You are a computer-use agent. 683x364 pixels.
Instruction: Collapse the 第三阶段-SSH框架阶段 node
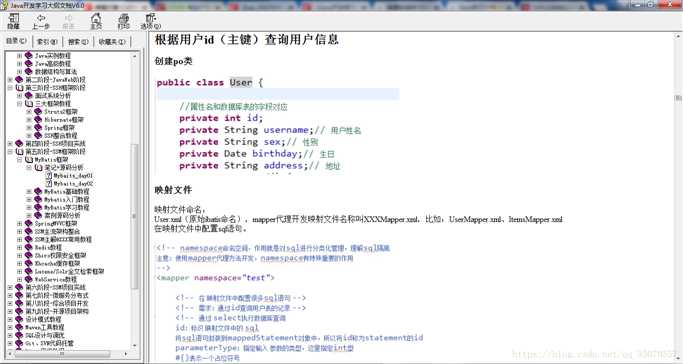pos(10,88)
